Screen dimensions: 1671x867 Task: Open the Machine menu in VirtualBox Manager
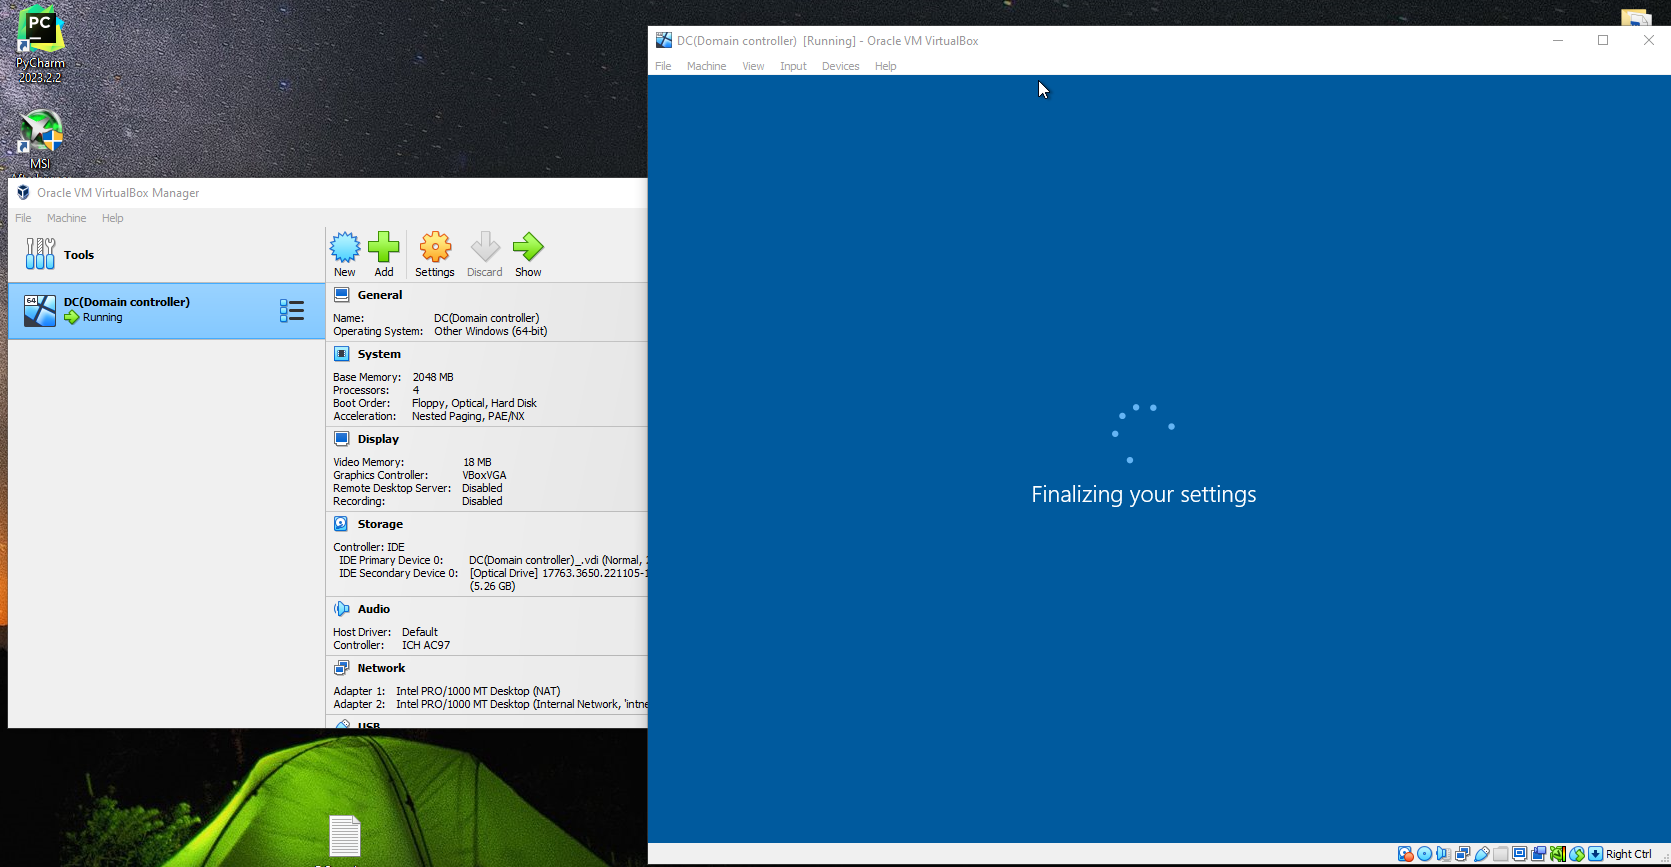coord(66,218)
